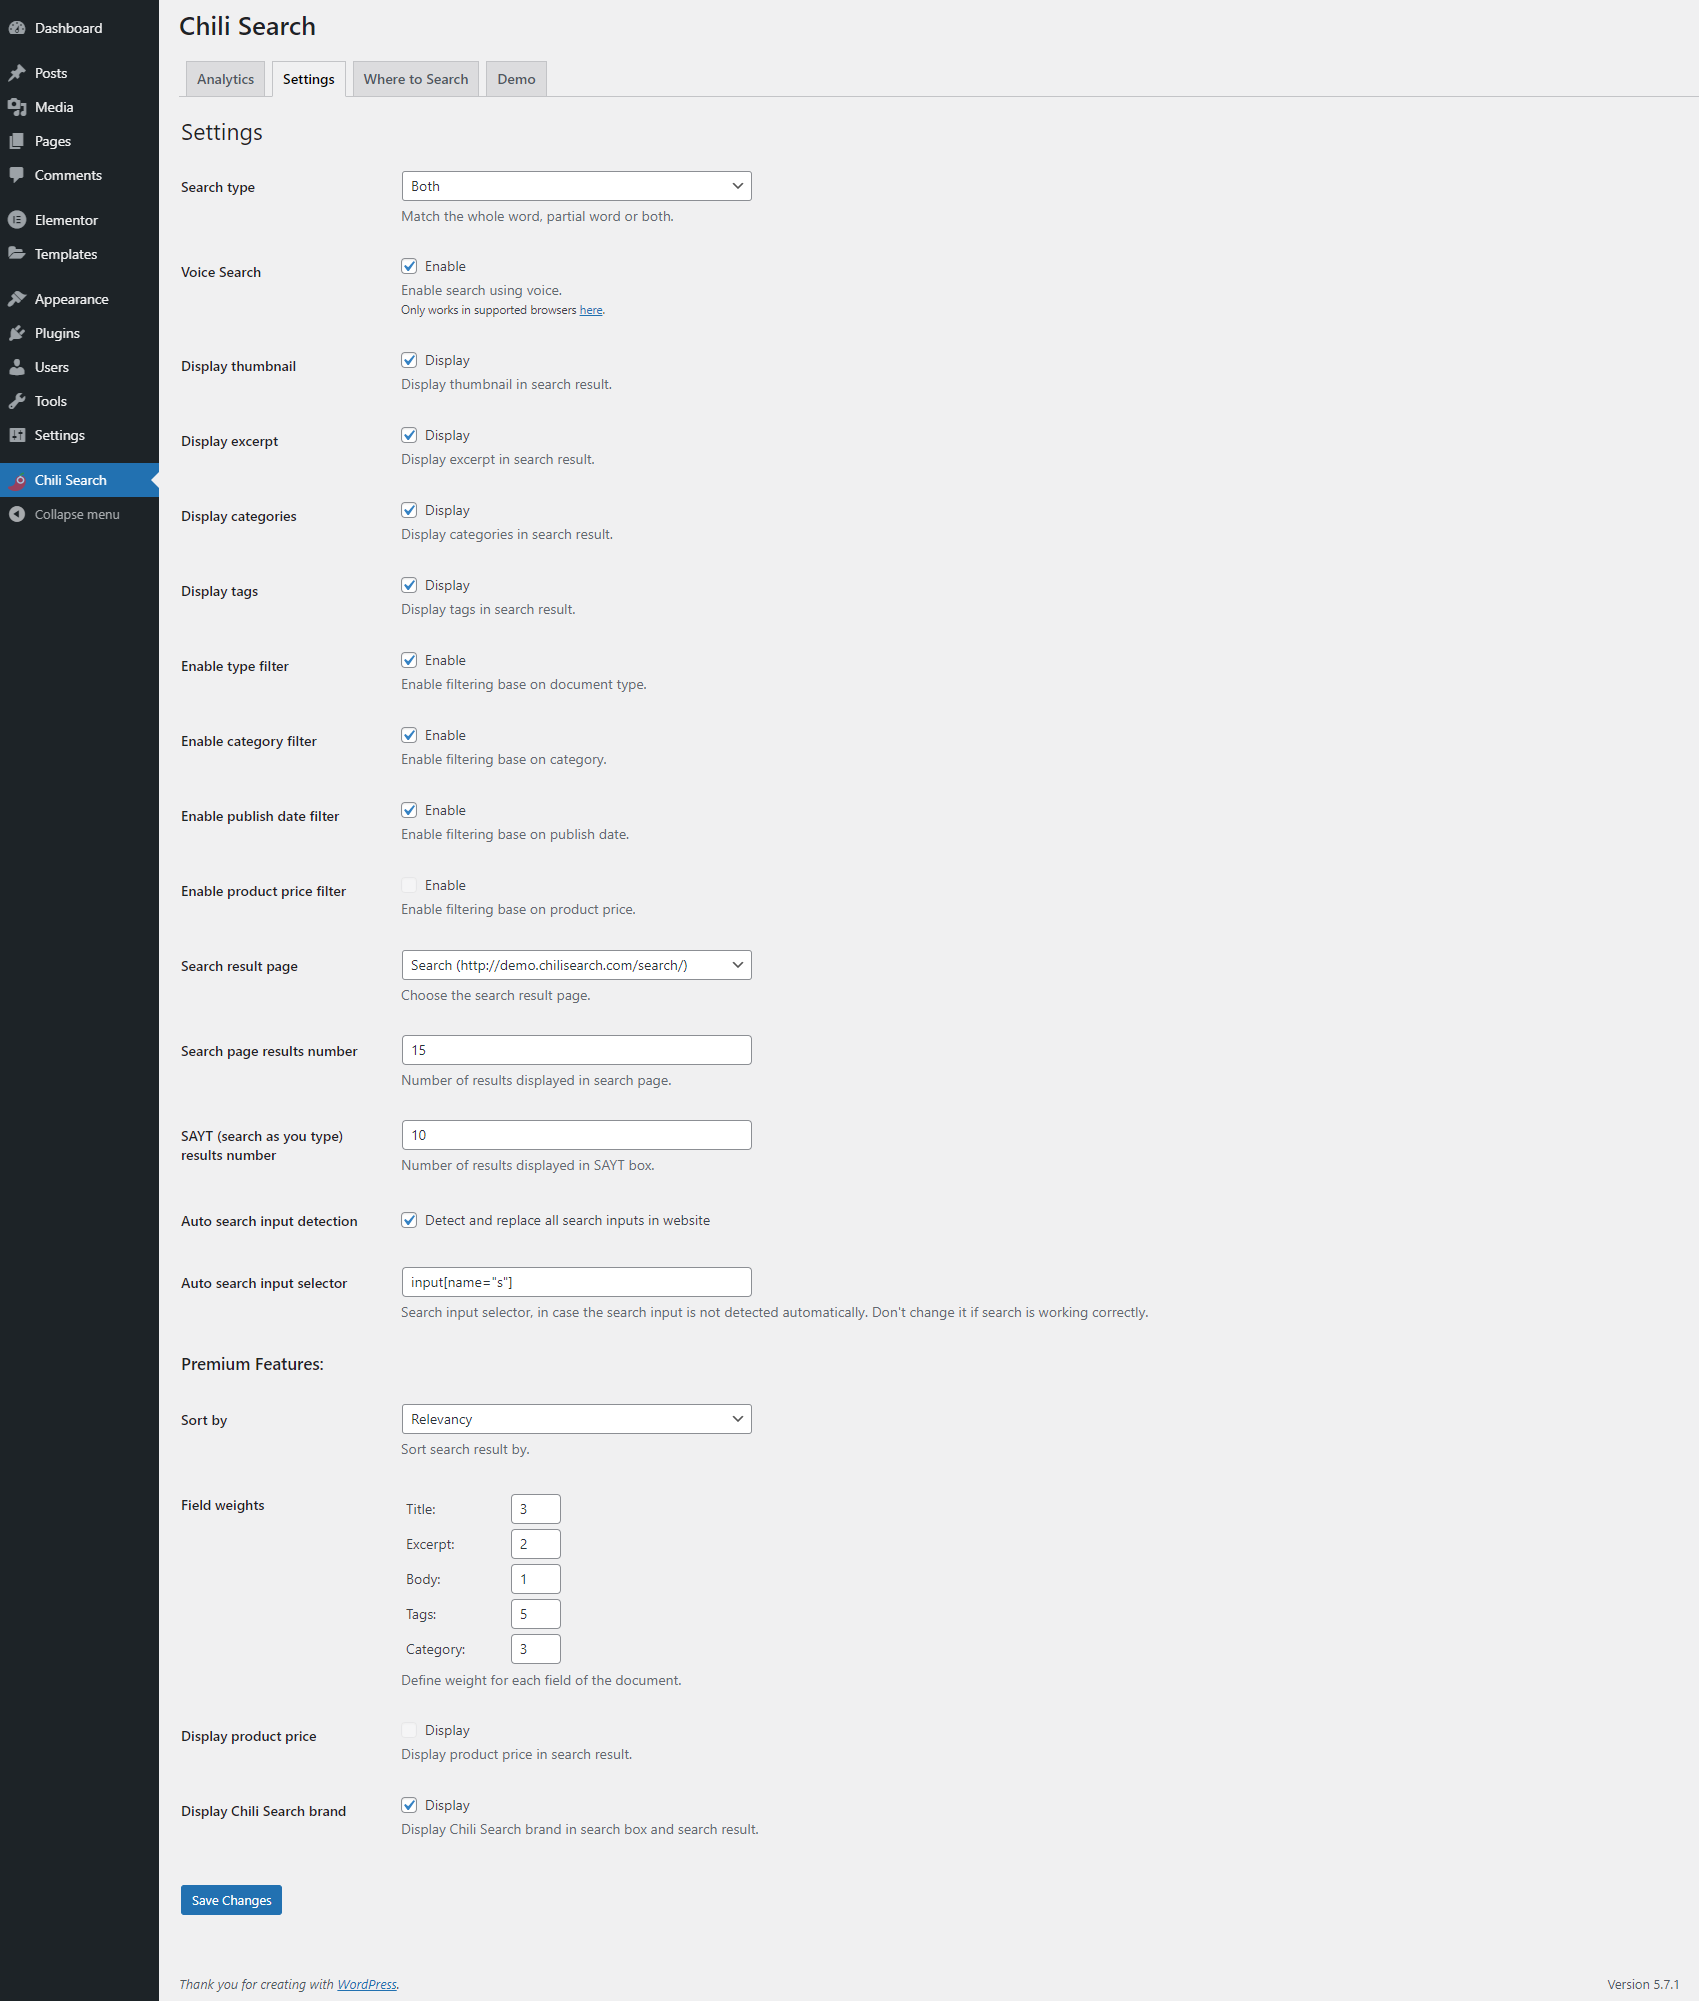Open the supported browsers 'here' link
The image size is (1699, 2001).
(x=591, y=310)
